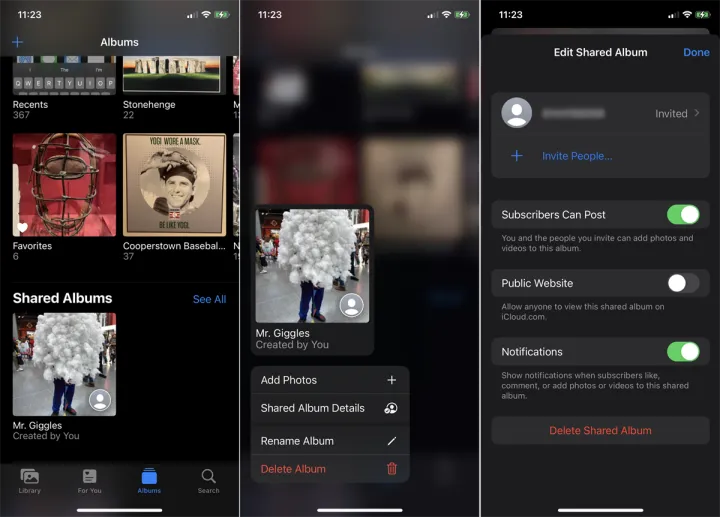Tap Done in Edit Shared Album

[x=696, y=52]
